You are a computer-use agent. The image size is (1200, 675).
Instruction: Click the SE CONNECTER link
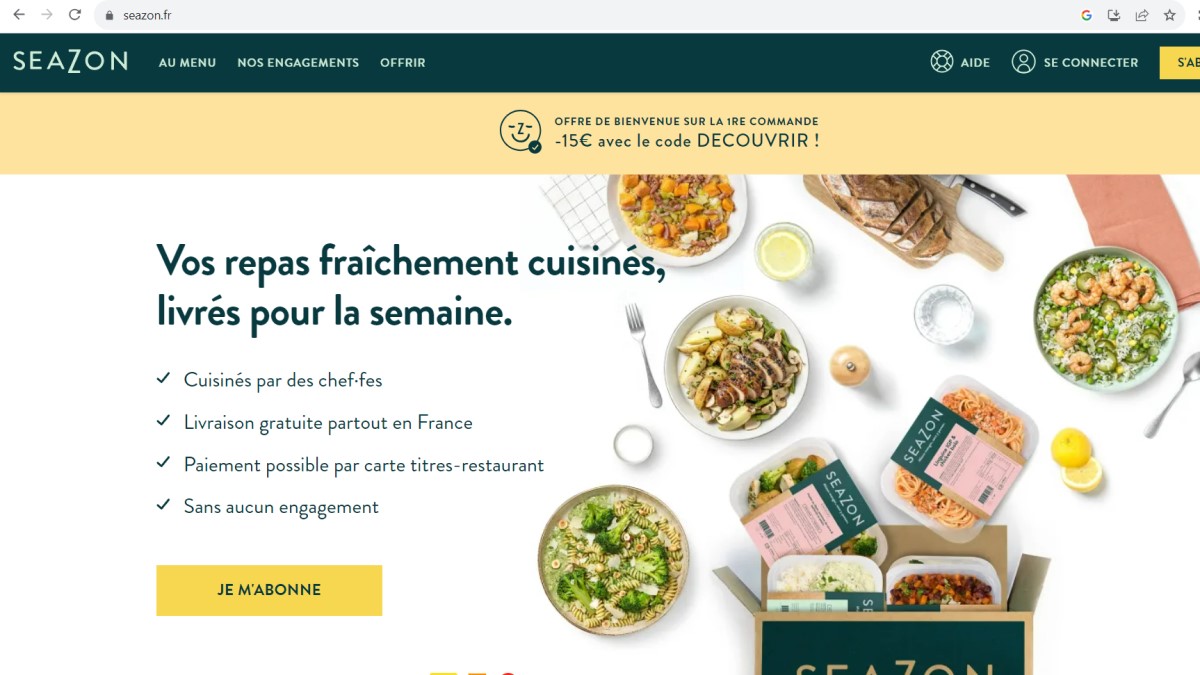(x=1091, y=62)
